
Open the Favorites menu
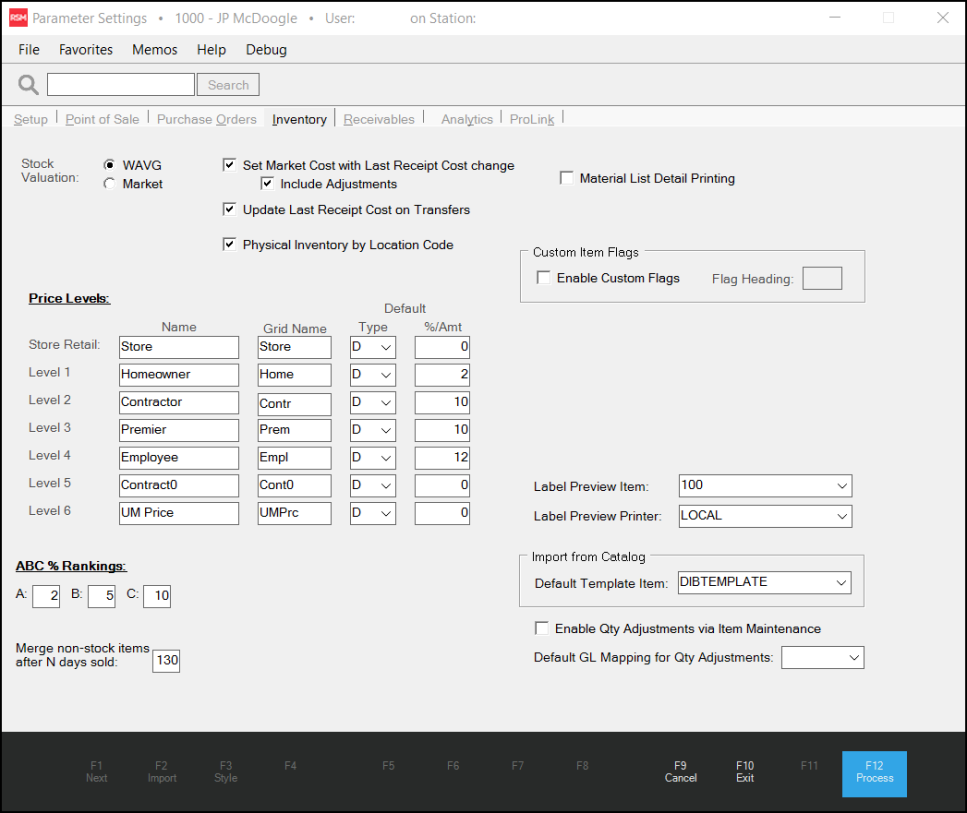coord(86,49)
